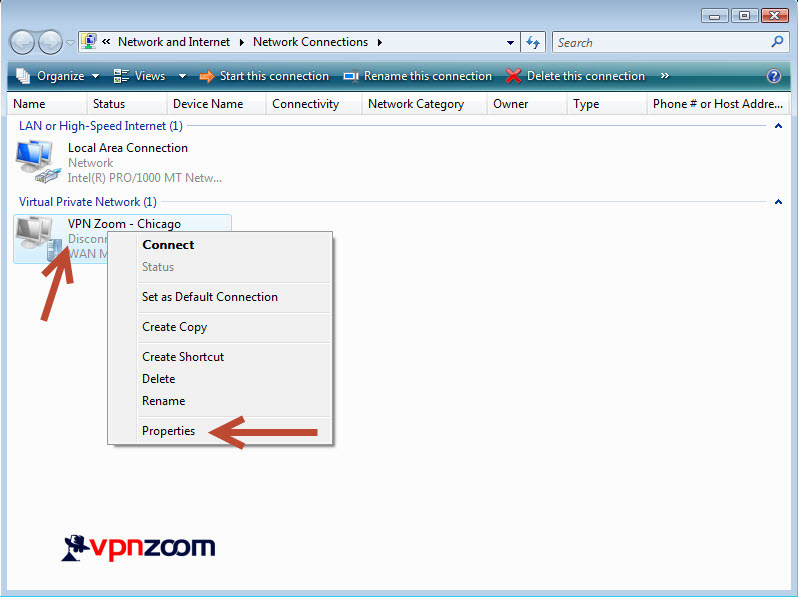Viewport: 798px width, 597px height.
Task: Open the recent pages dropdown next to the Forward button
Action: pyautogui.click(x=71, y=43)
